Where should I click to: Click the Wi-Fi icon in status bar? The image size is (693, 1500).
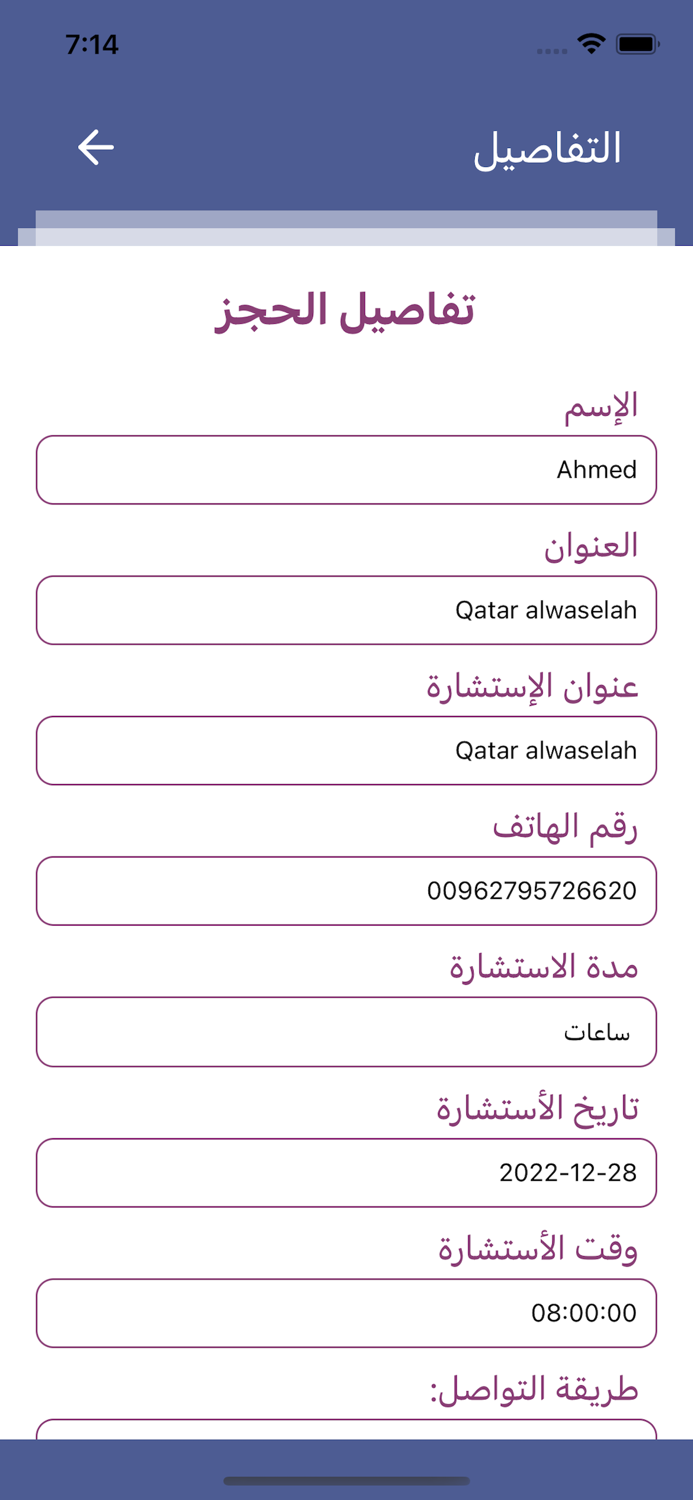point(592,42)
